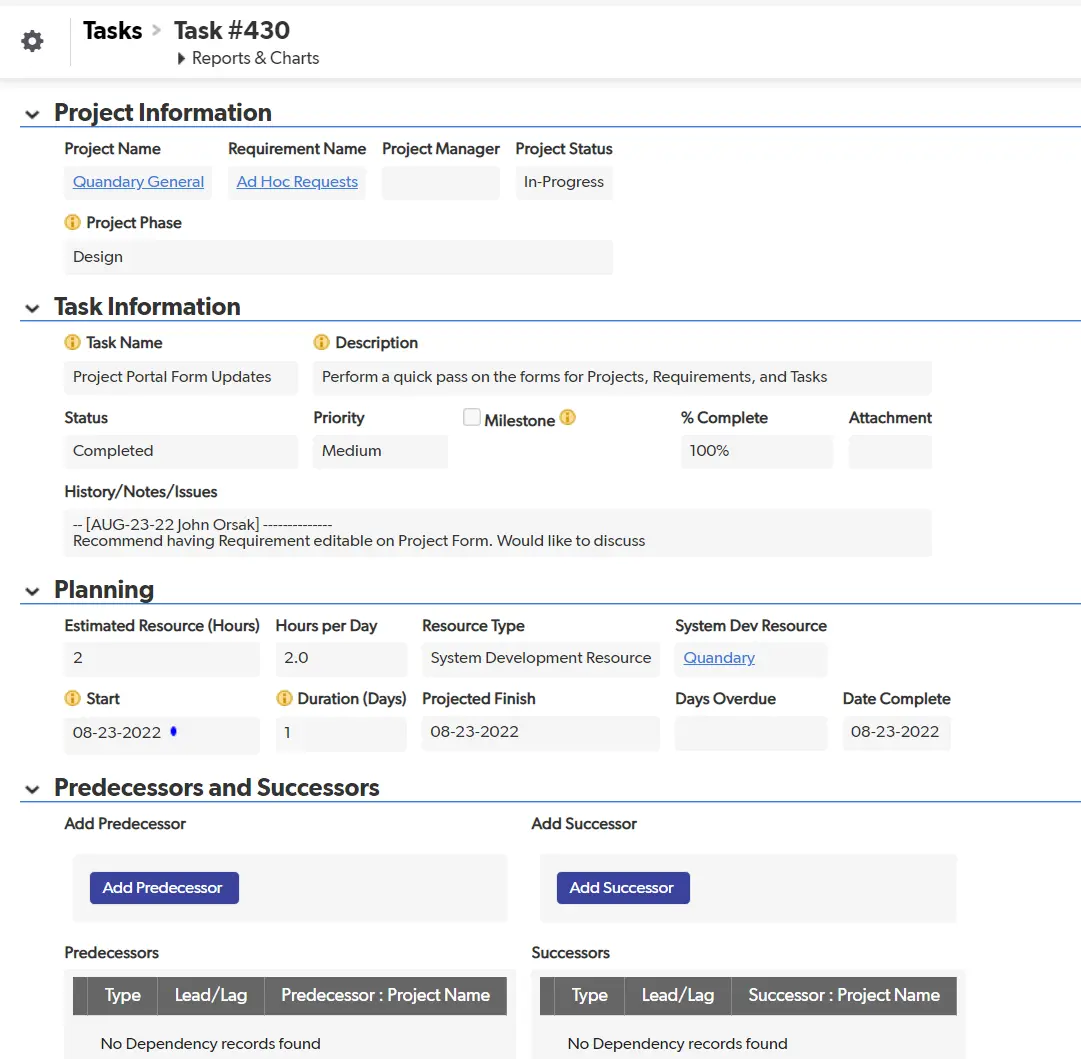Click the info icon beside Duration (Days)
Viewport: 1081px width, 1059px height.
tap(283, 698)
